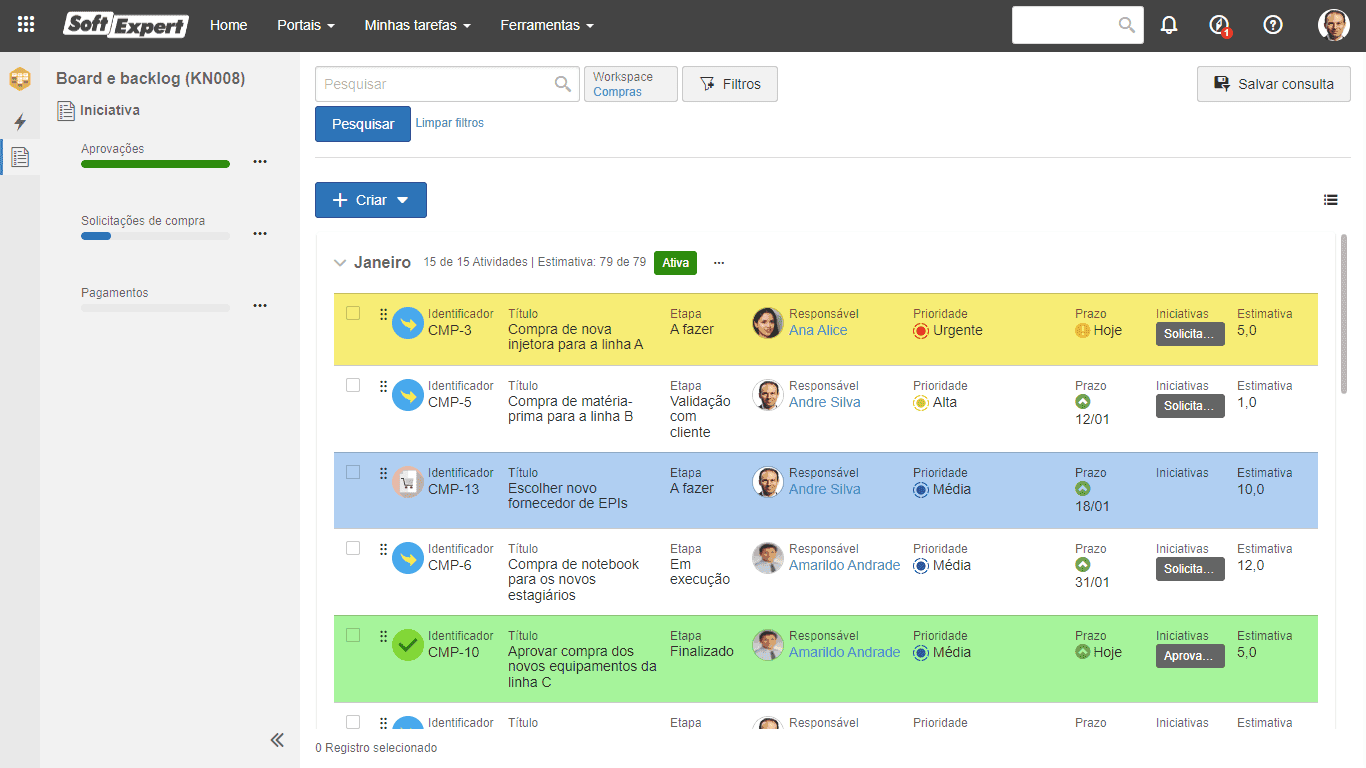Open the Portais menu
The width and height of the screenshot is (1366, 768).
[x=306, y=25]
